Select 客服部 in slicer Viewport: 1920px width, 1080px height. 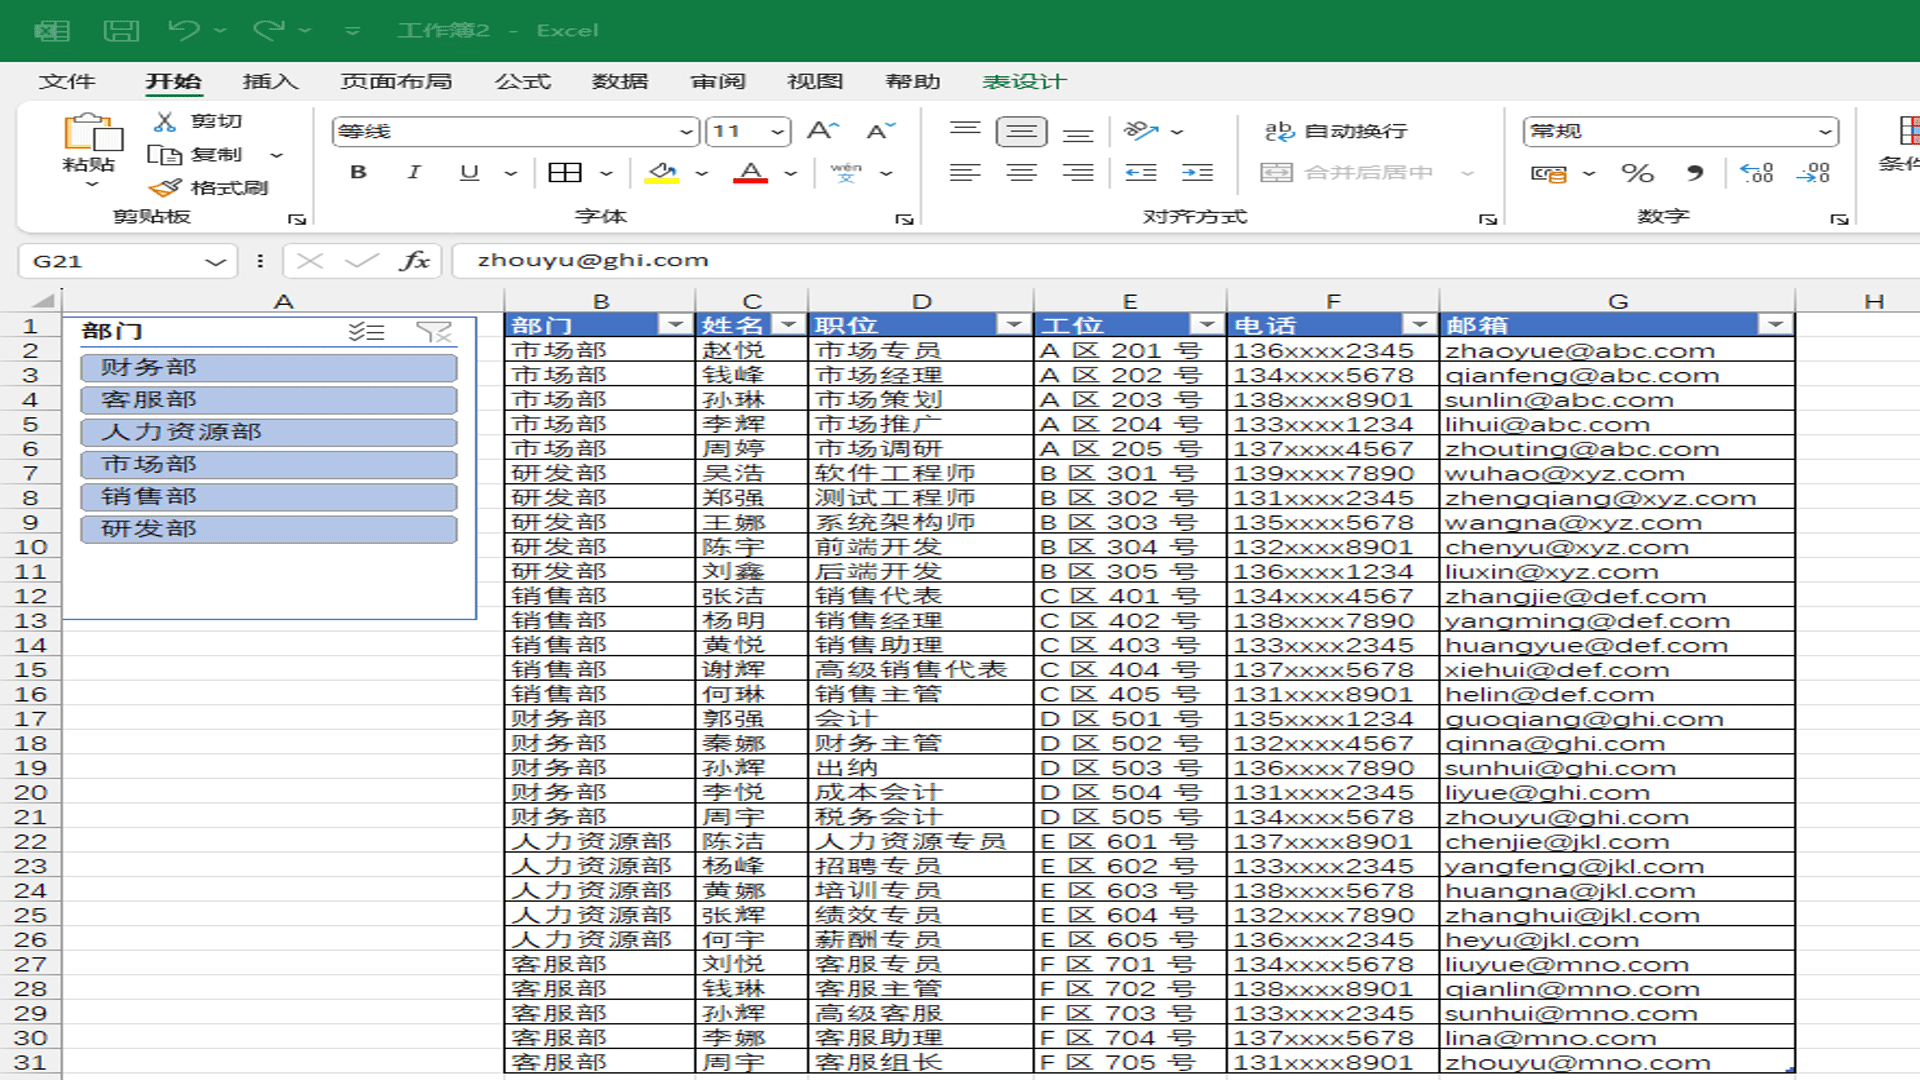tap(269, 400)
